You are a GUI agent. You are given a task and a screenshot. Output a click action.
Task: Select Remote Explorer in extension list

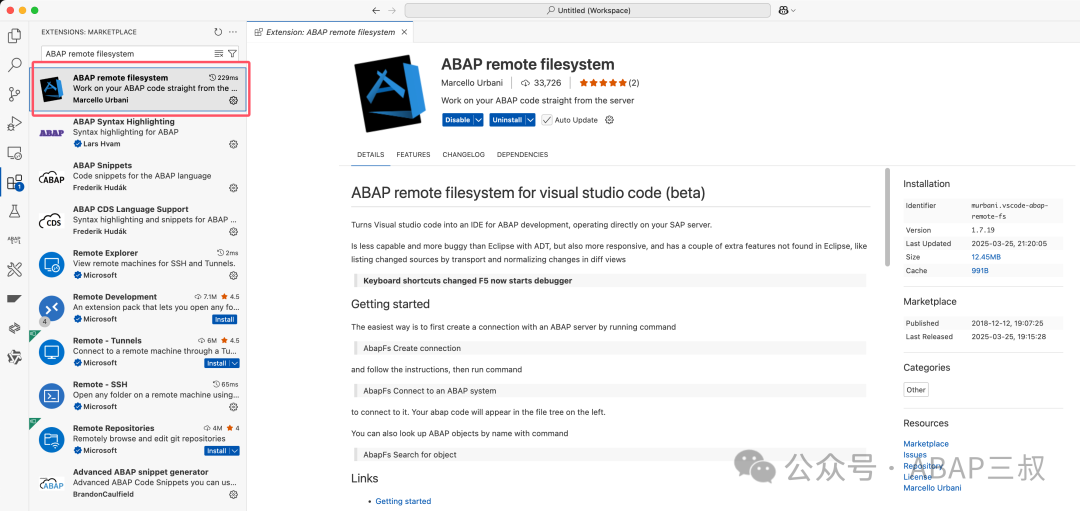[138, 264]
